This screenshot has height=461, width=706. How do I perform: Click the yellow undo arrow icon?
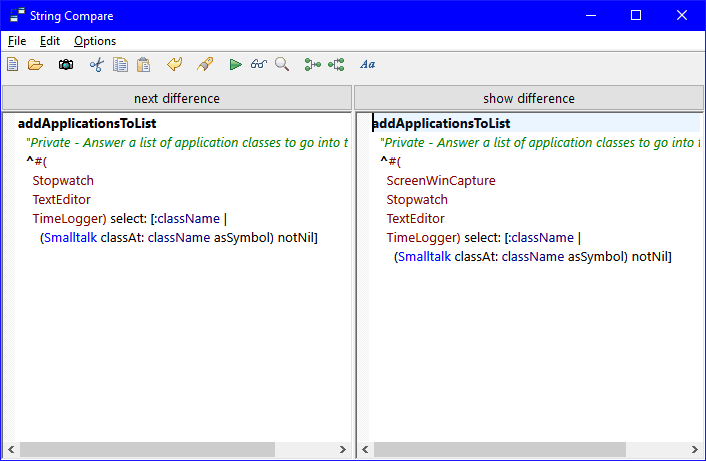tap(175, 65)
